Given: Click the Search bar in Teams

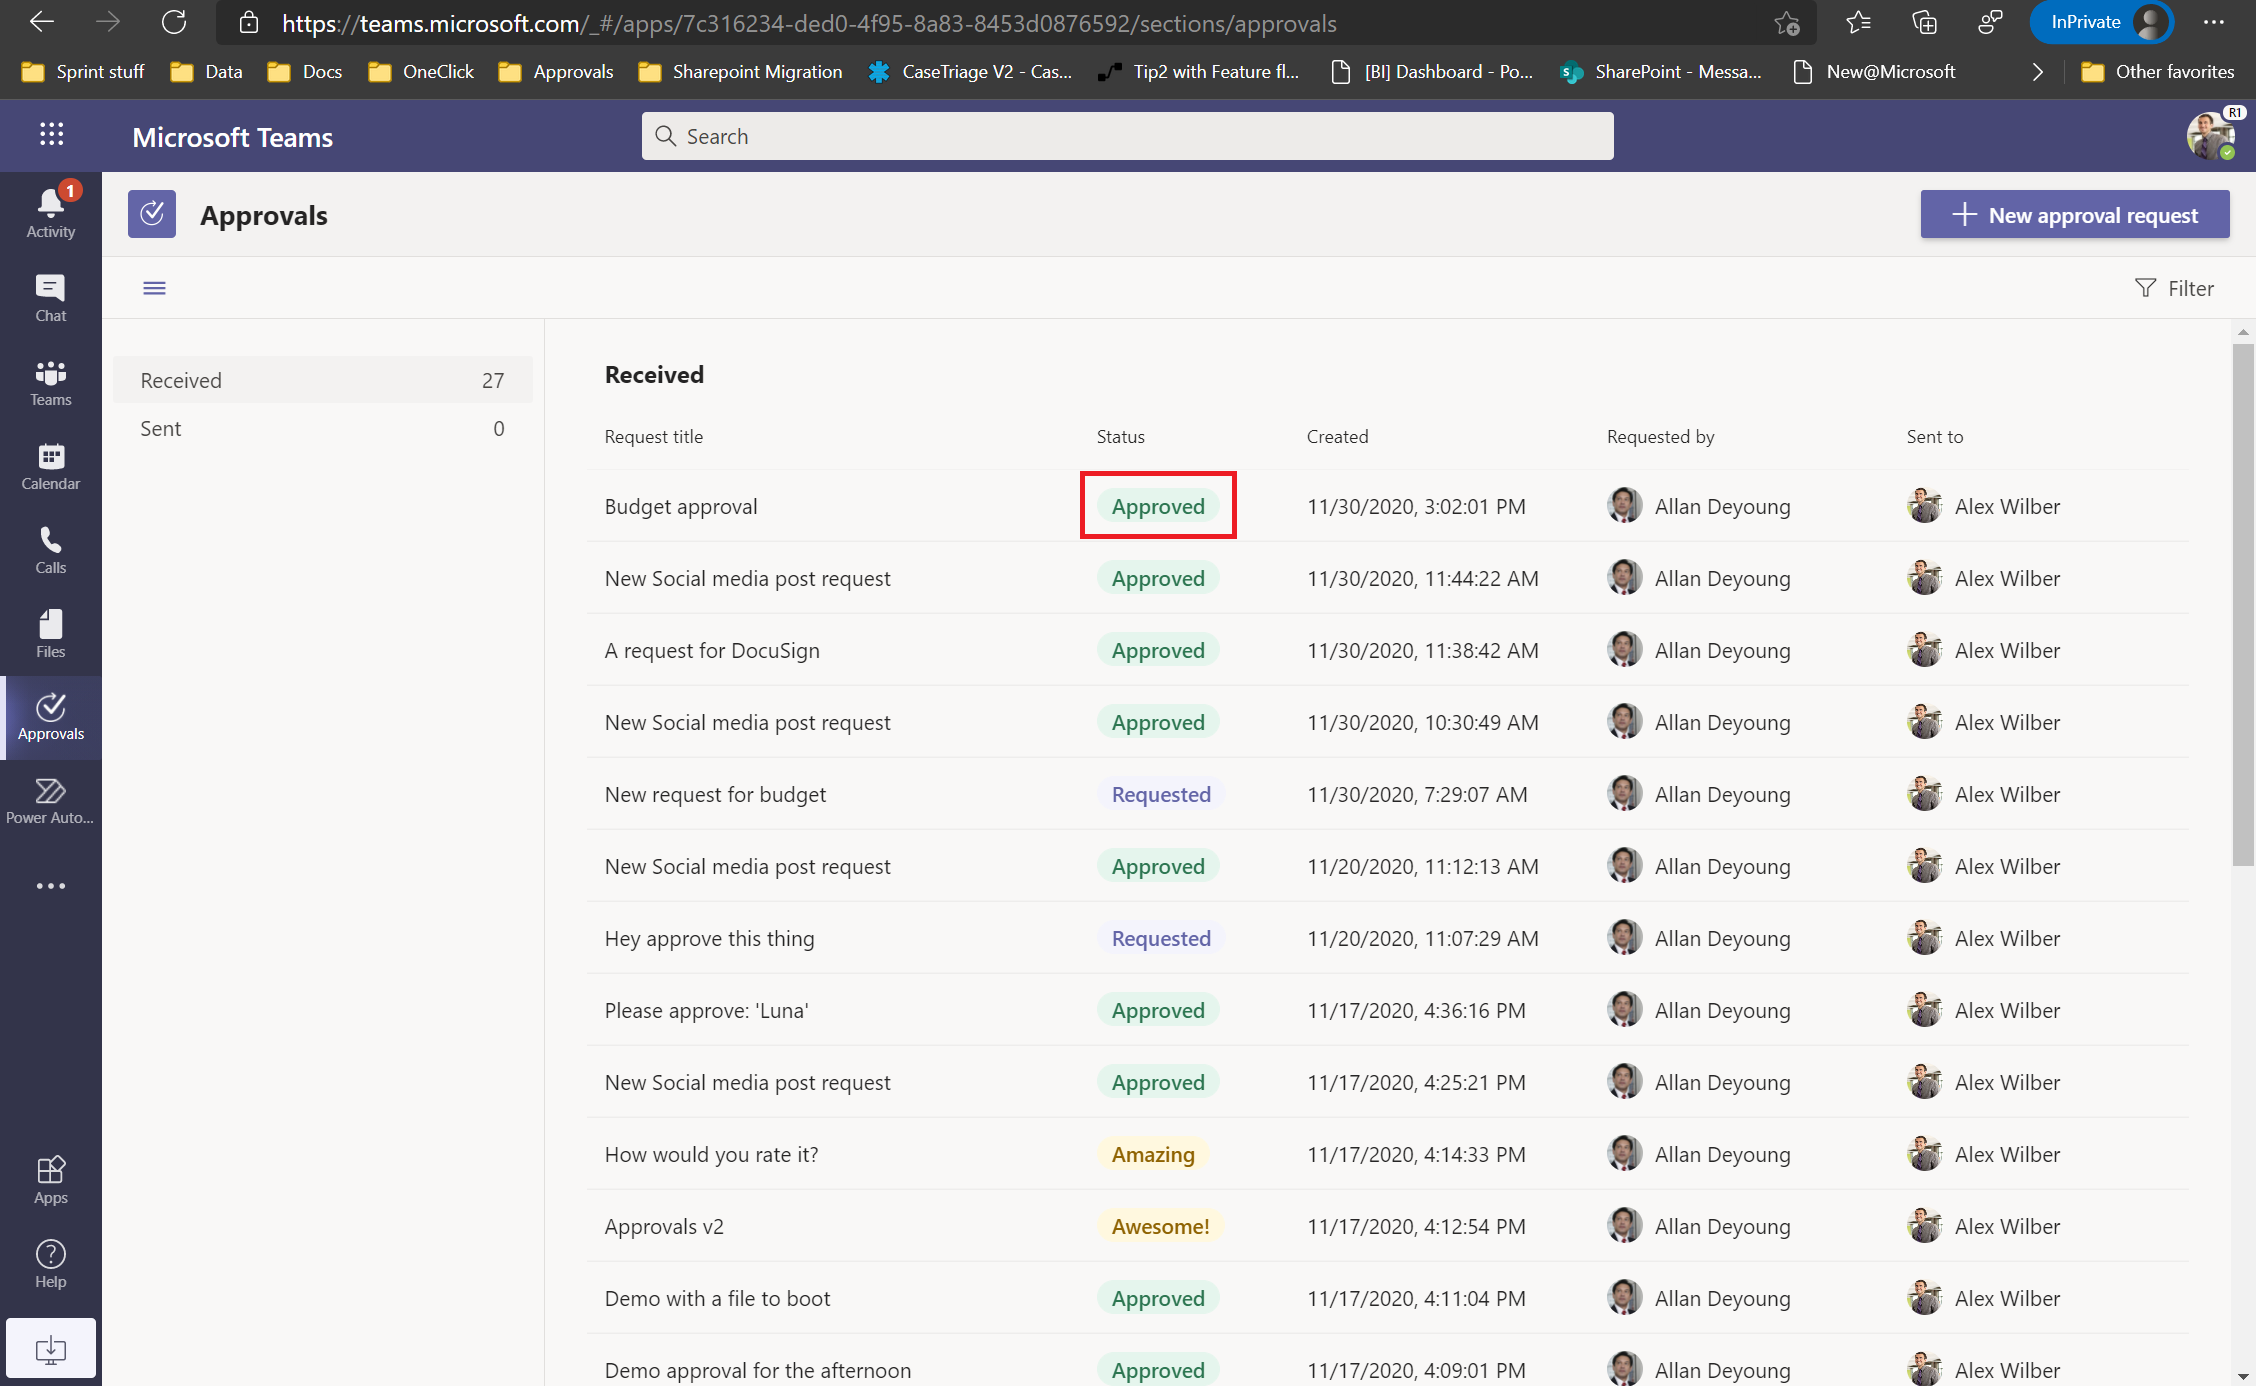Looking at the screenshot, I should pyautogui.click(x=1128, y=135).
